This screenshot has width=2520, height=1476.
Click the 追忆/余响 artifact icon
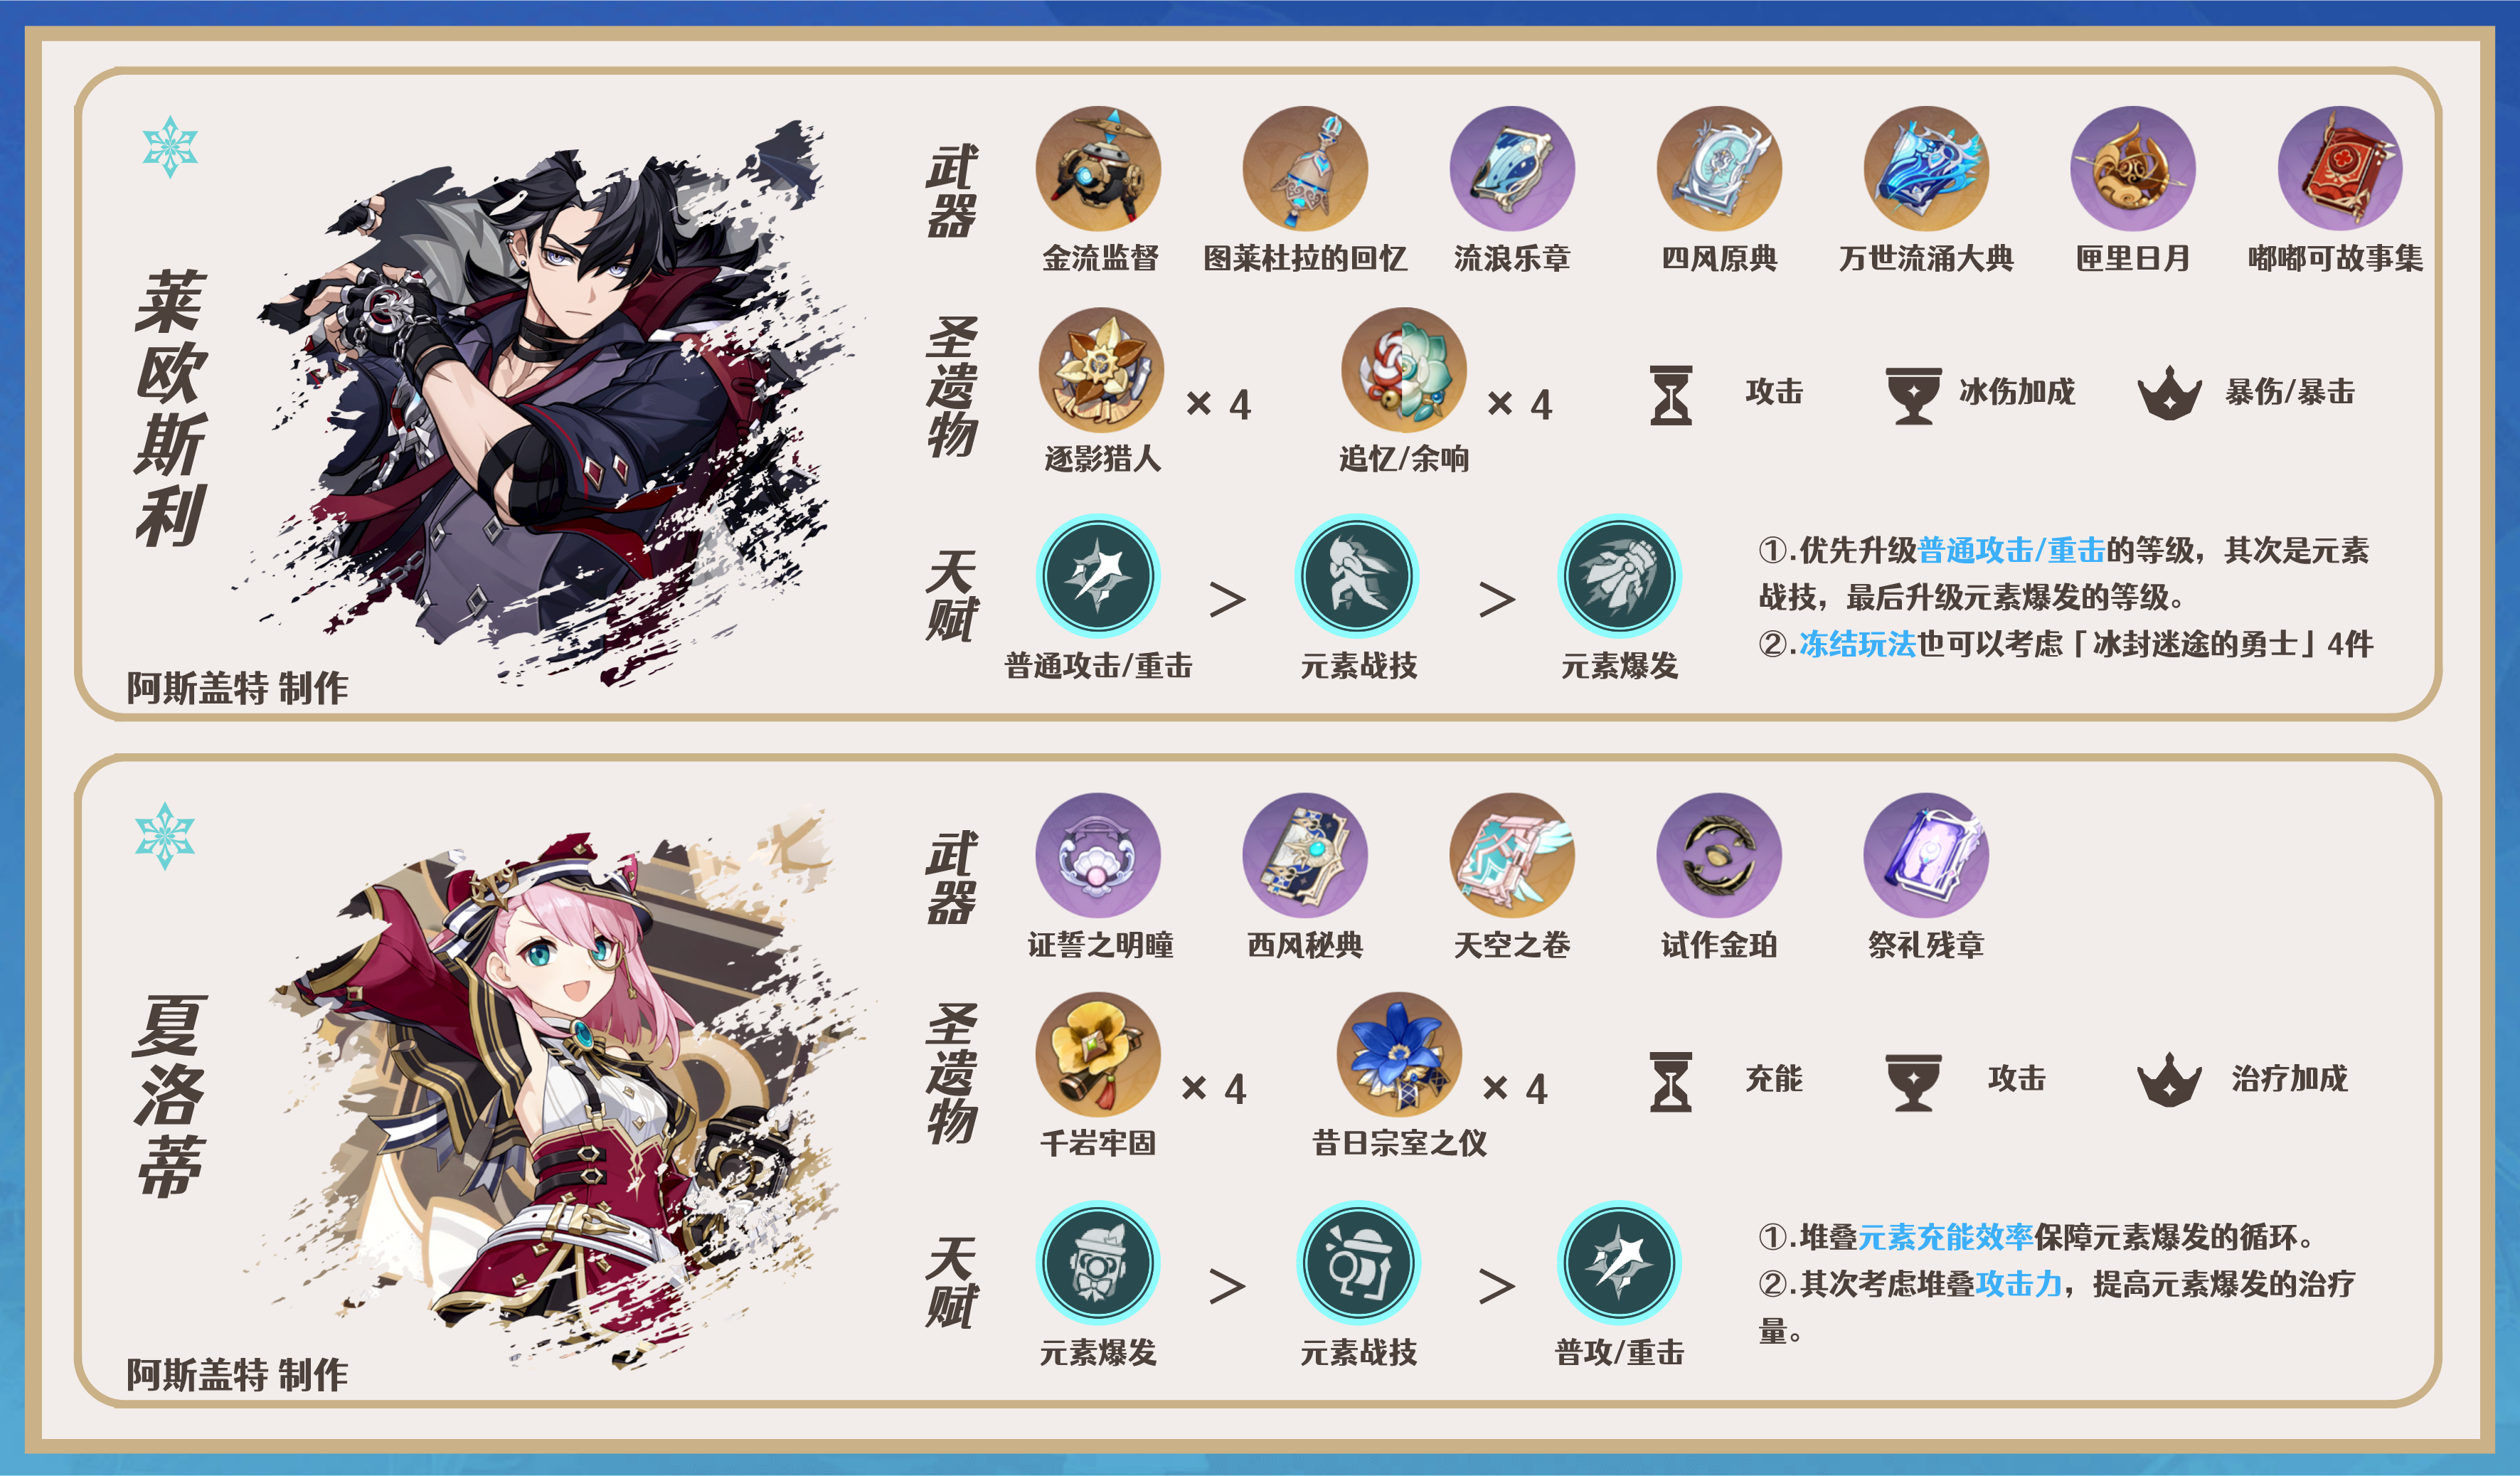1404,370
